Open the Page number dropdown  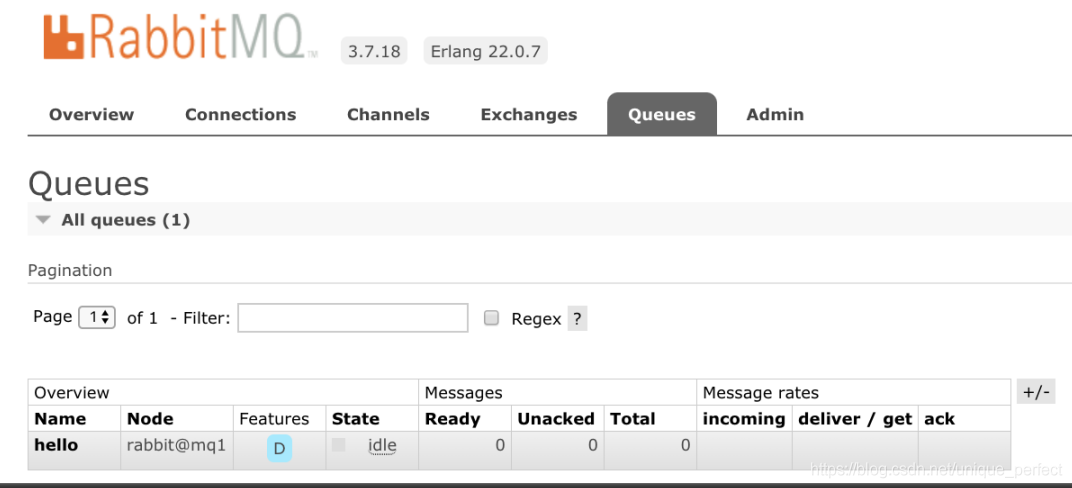click(97, 317)
